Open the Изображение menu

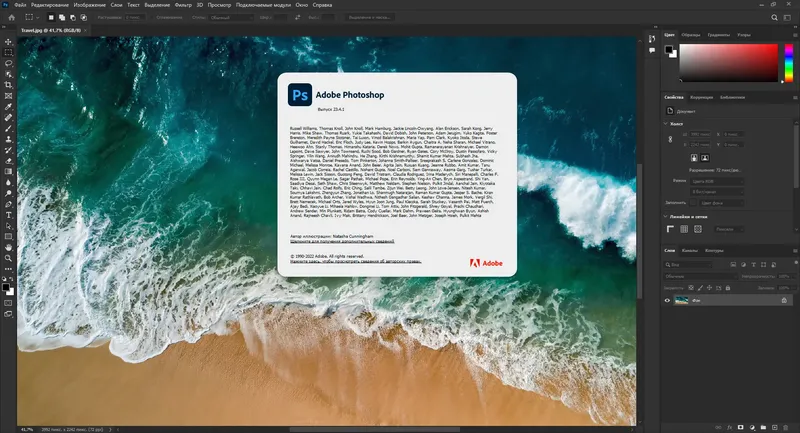point(89,5)
